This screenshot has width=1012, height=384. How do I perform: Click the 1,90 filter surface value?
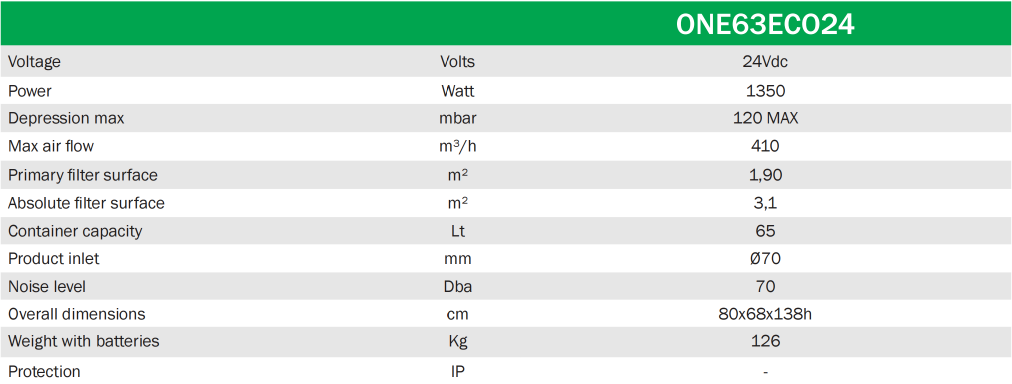pos(765,175)
